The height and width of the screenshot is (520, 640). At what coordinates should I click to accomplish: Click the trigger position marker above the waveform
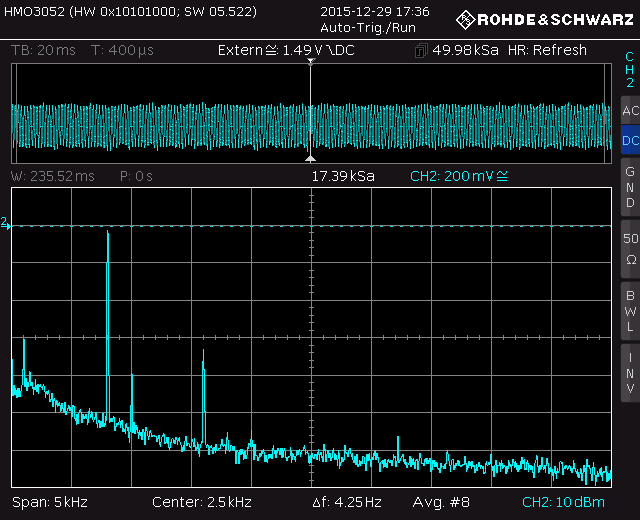click(x=311, y=63)
